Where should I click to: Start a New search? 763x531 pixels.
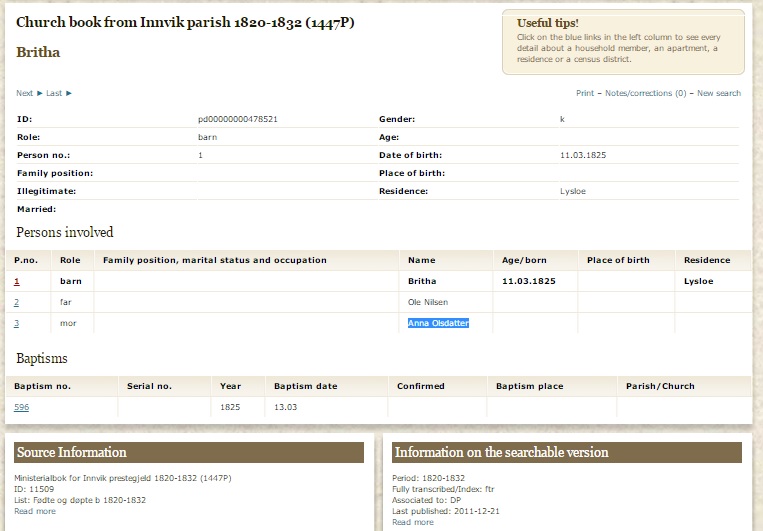(718, 93)
